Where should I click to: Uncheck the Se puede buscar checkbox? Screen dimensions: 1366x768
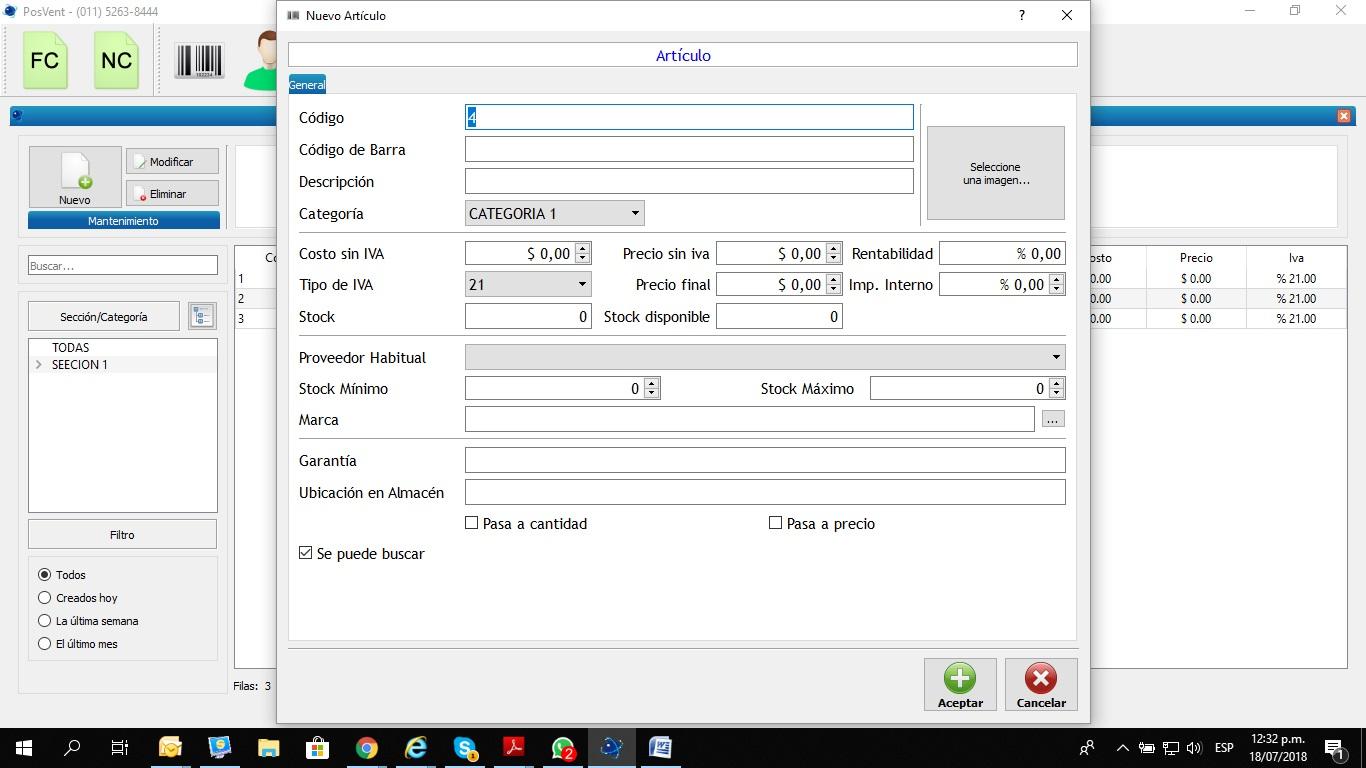coord(305,553)
